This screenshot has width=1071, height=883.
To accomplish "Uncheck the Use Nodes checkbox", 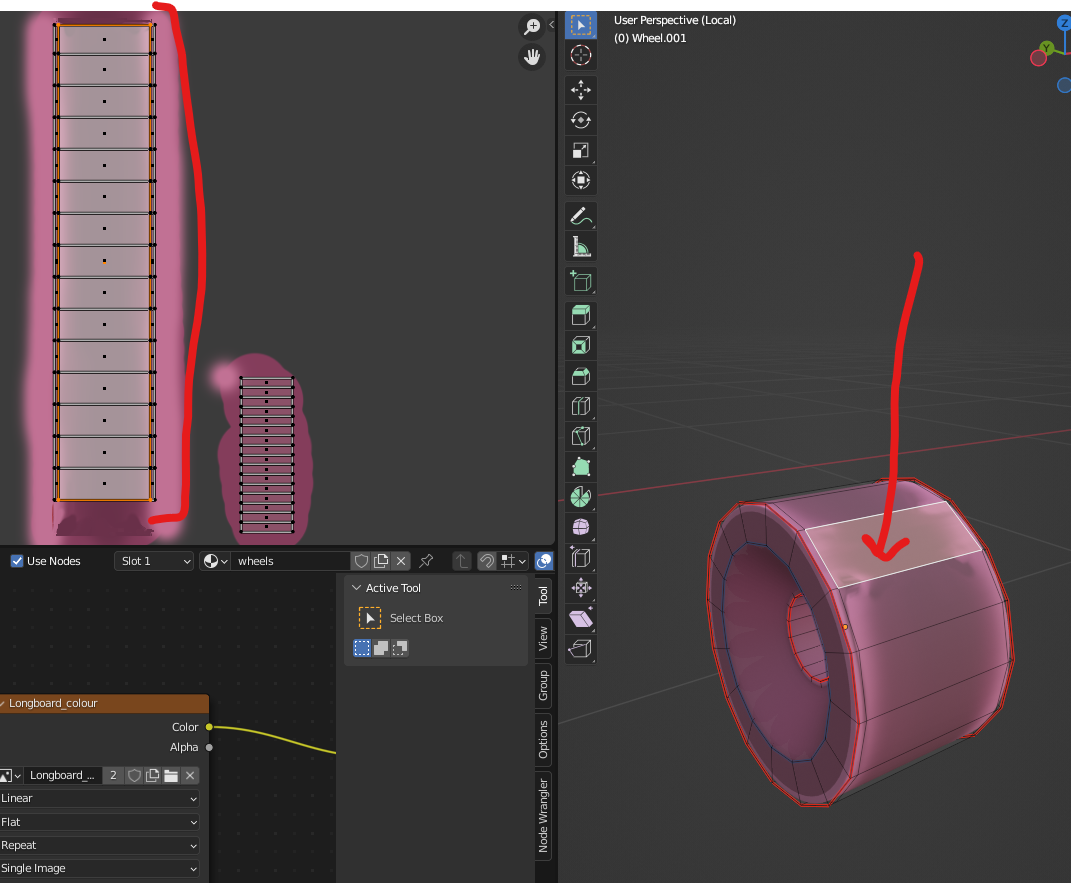I will coord(16,561).
